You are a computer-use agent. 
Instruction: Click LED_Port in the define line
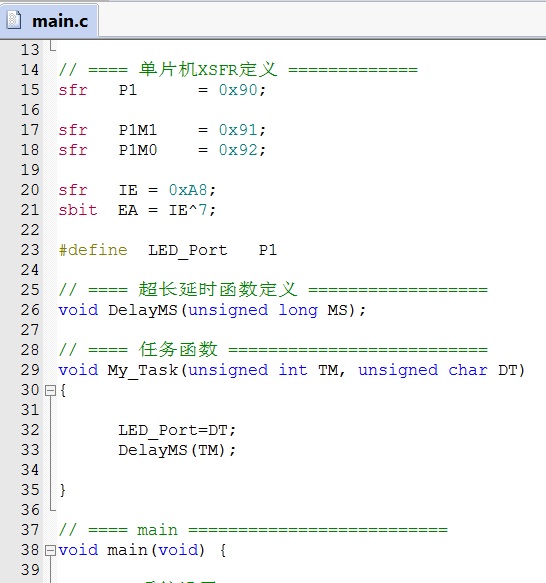(188, 251)
